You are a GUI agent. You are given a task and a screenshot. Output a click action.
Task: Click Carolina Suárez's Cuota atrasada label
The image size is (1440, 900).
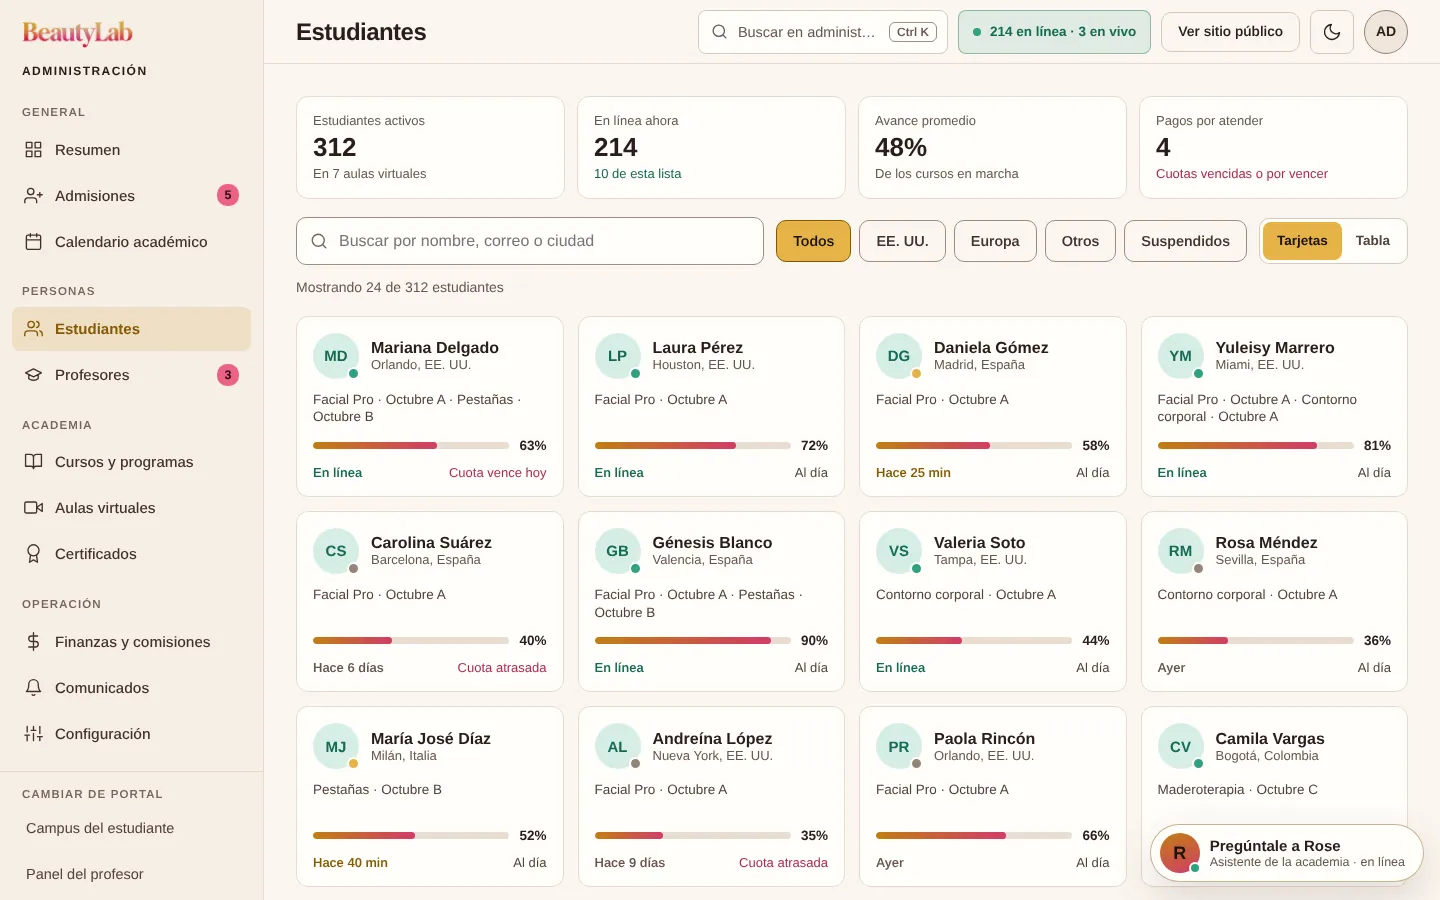pyautogui.click(x=502, y=668)
